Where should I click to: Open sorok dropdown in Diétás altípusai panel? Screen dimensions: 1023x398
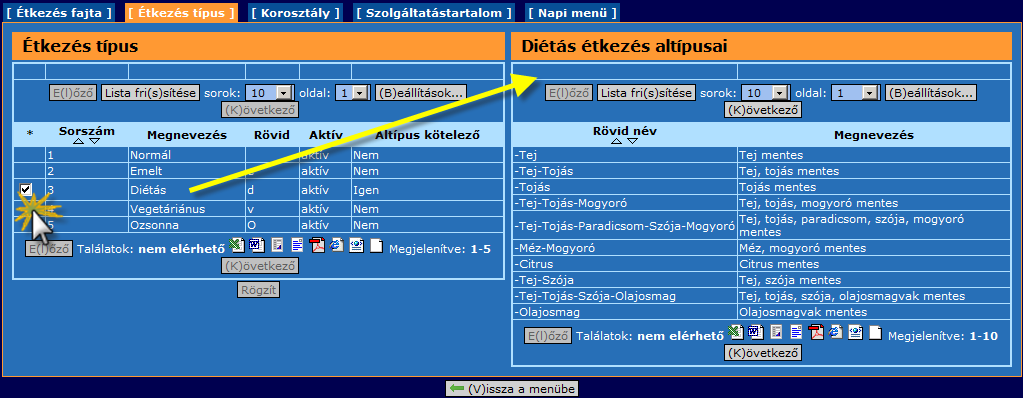(x=765, y=93)
